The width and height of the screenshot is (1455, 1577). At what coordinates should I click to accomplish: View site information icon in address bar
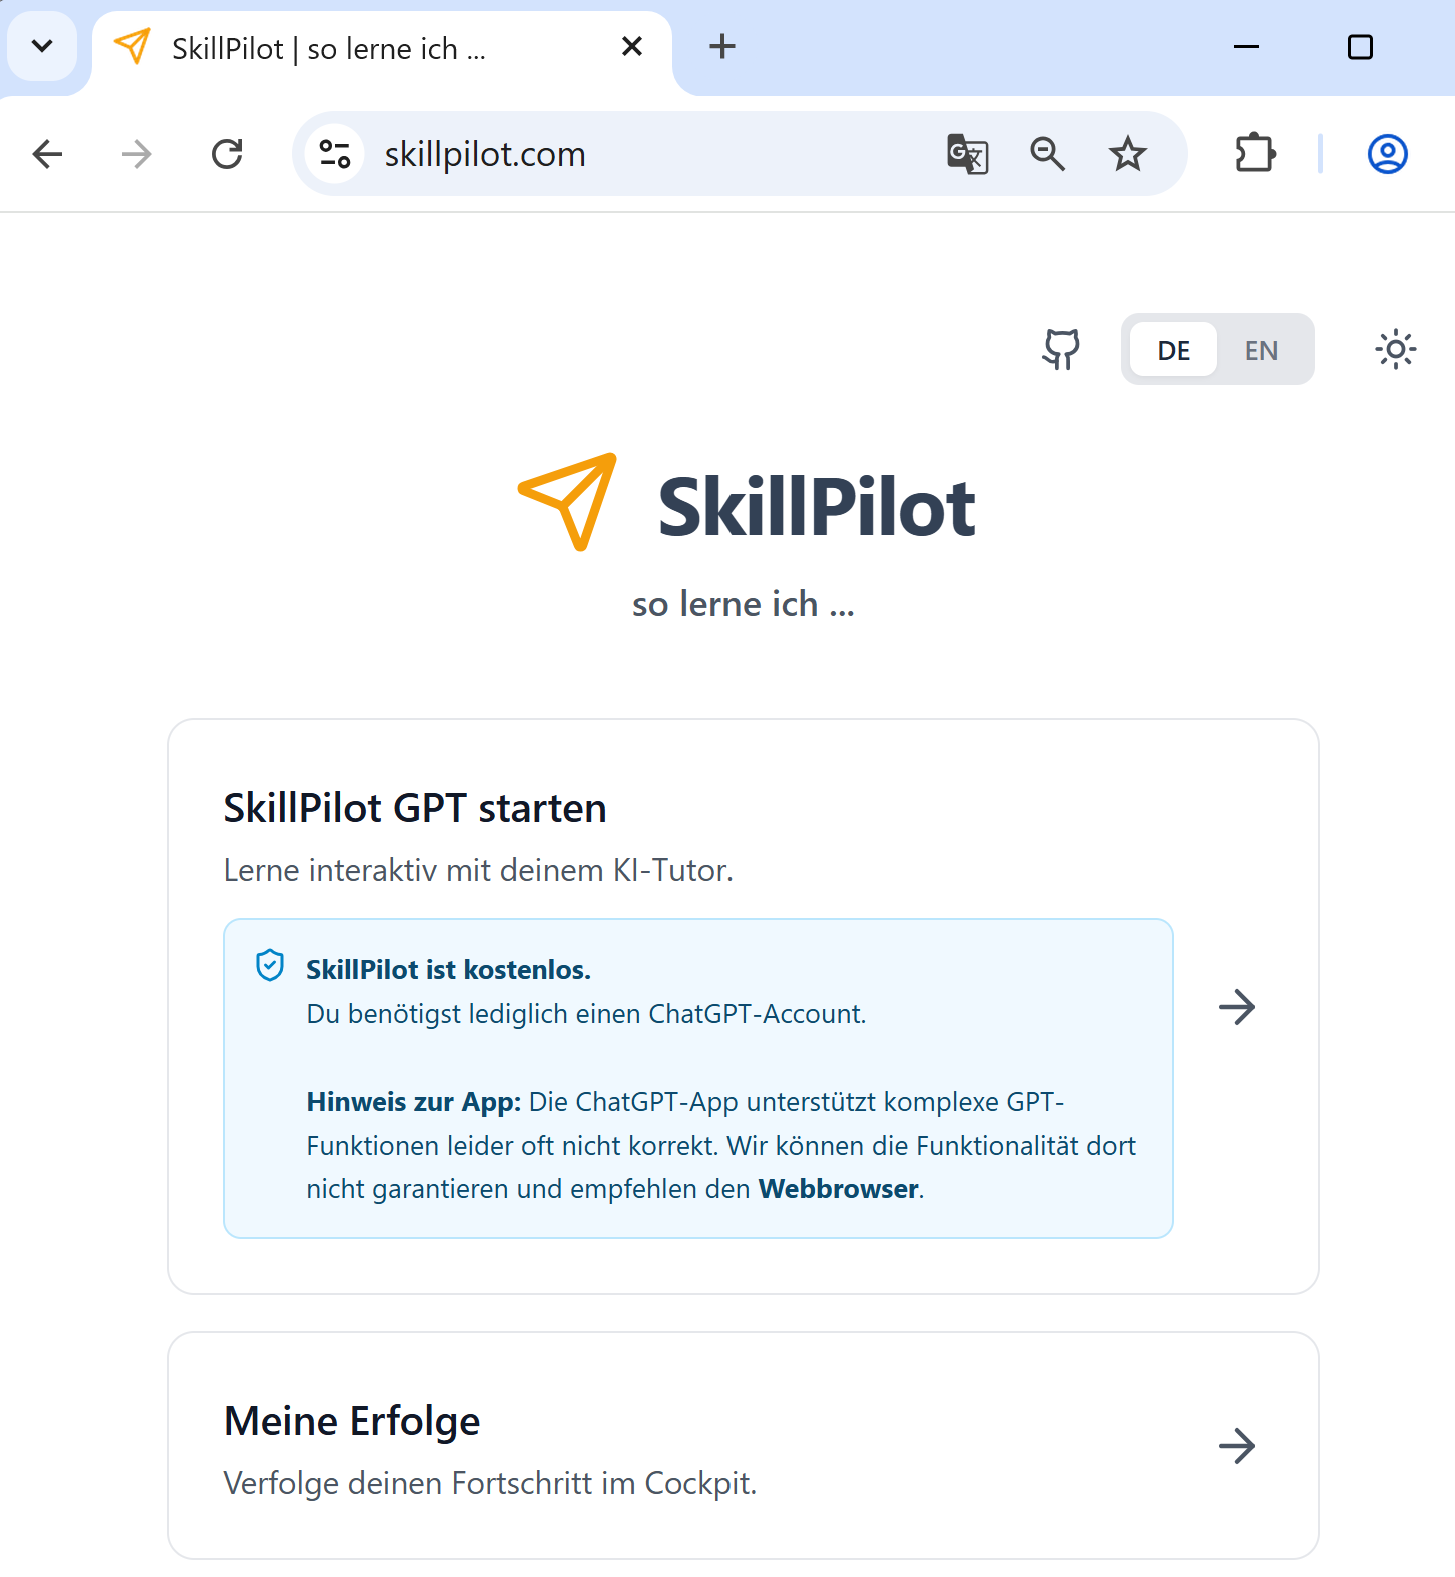point(335,154)
